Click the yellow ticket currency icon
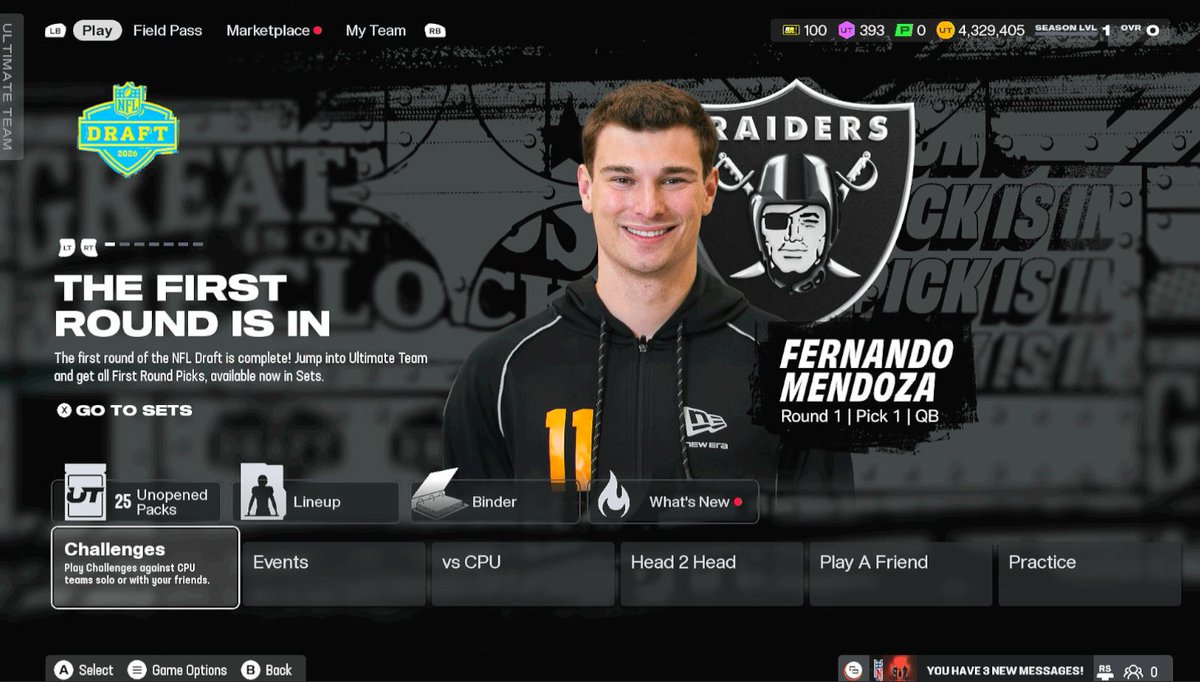Image resolution: width=1200 pixels, height=682 pixels. click(790, 30)
